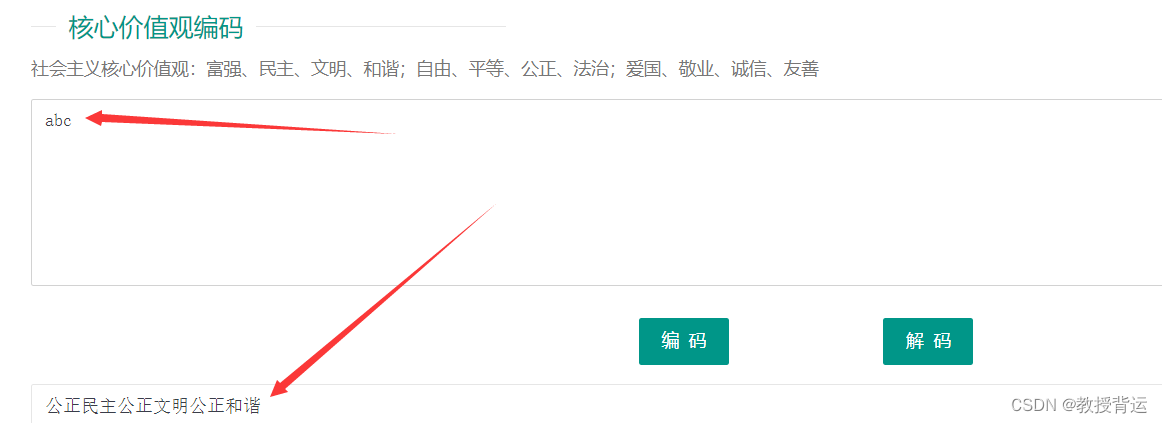Click the word 敬业 in the description
The height and width of the screenshot is (423, 1162).
pyautogui.click(x=696, y=70)
